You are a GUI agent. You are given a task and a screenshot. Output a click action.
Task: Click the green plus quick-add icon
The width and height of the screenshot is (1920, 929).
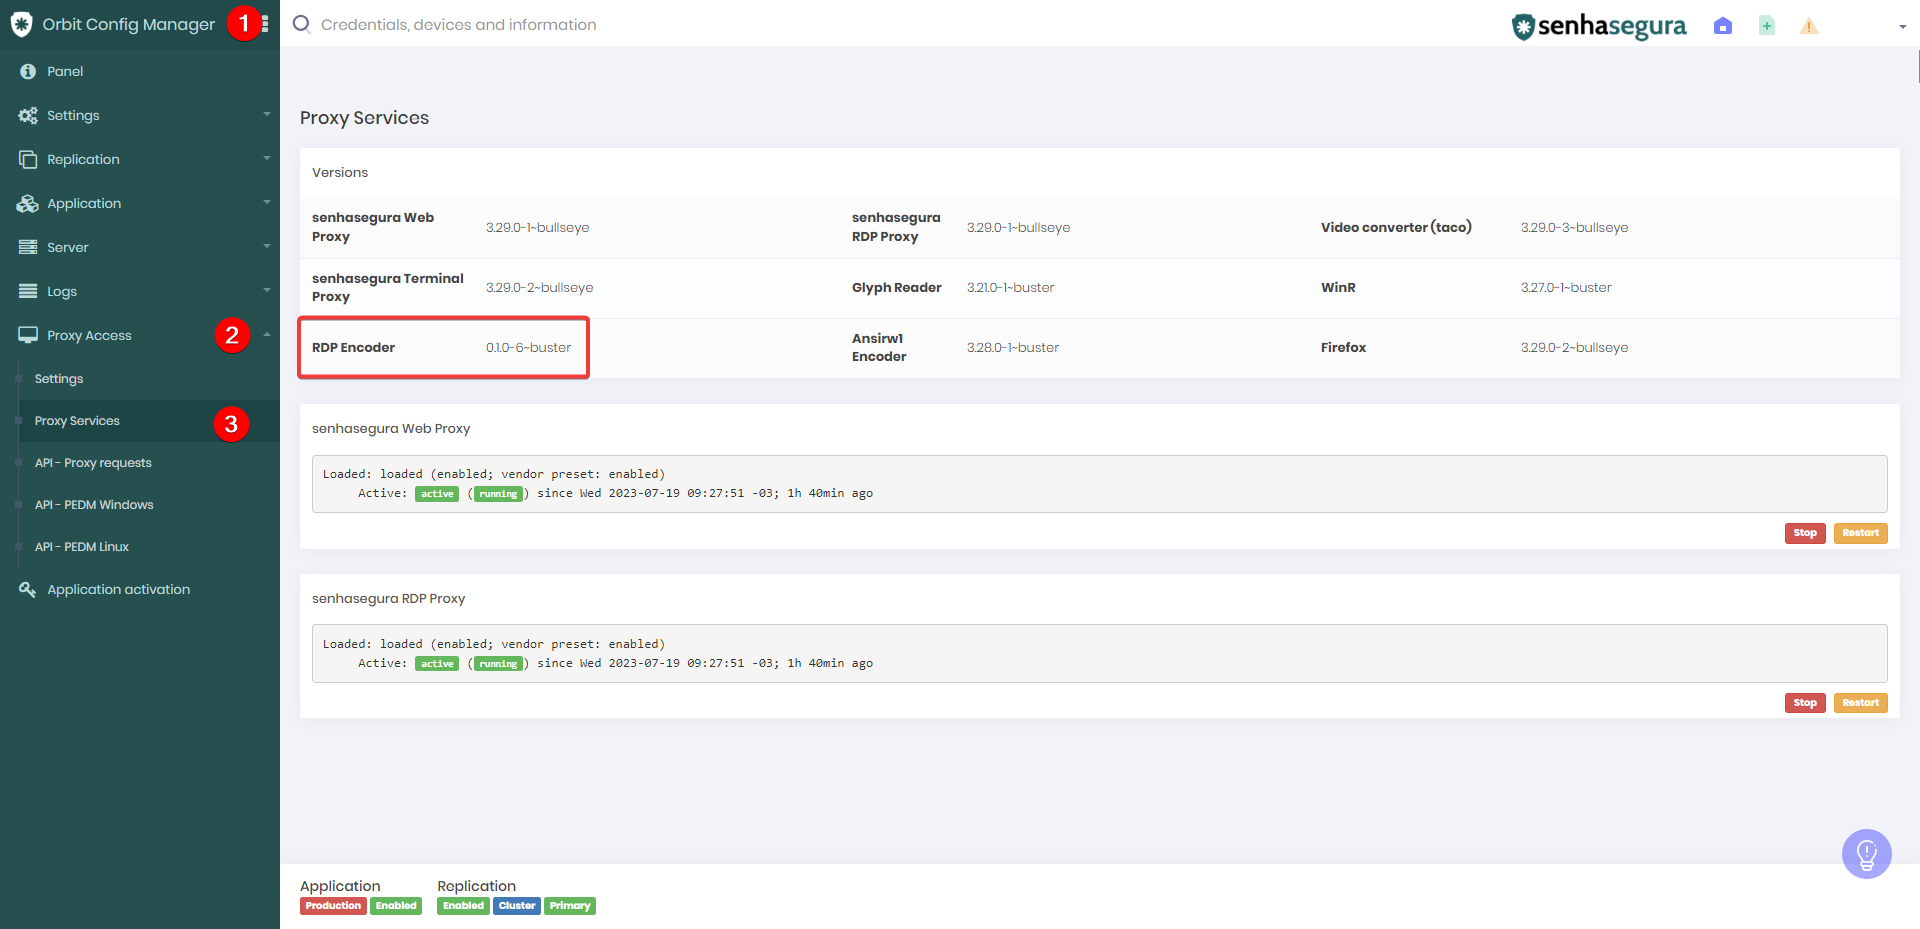click(x=1767, y=26)
